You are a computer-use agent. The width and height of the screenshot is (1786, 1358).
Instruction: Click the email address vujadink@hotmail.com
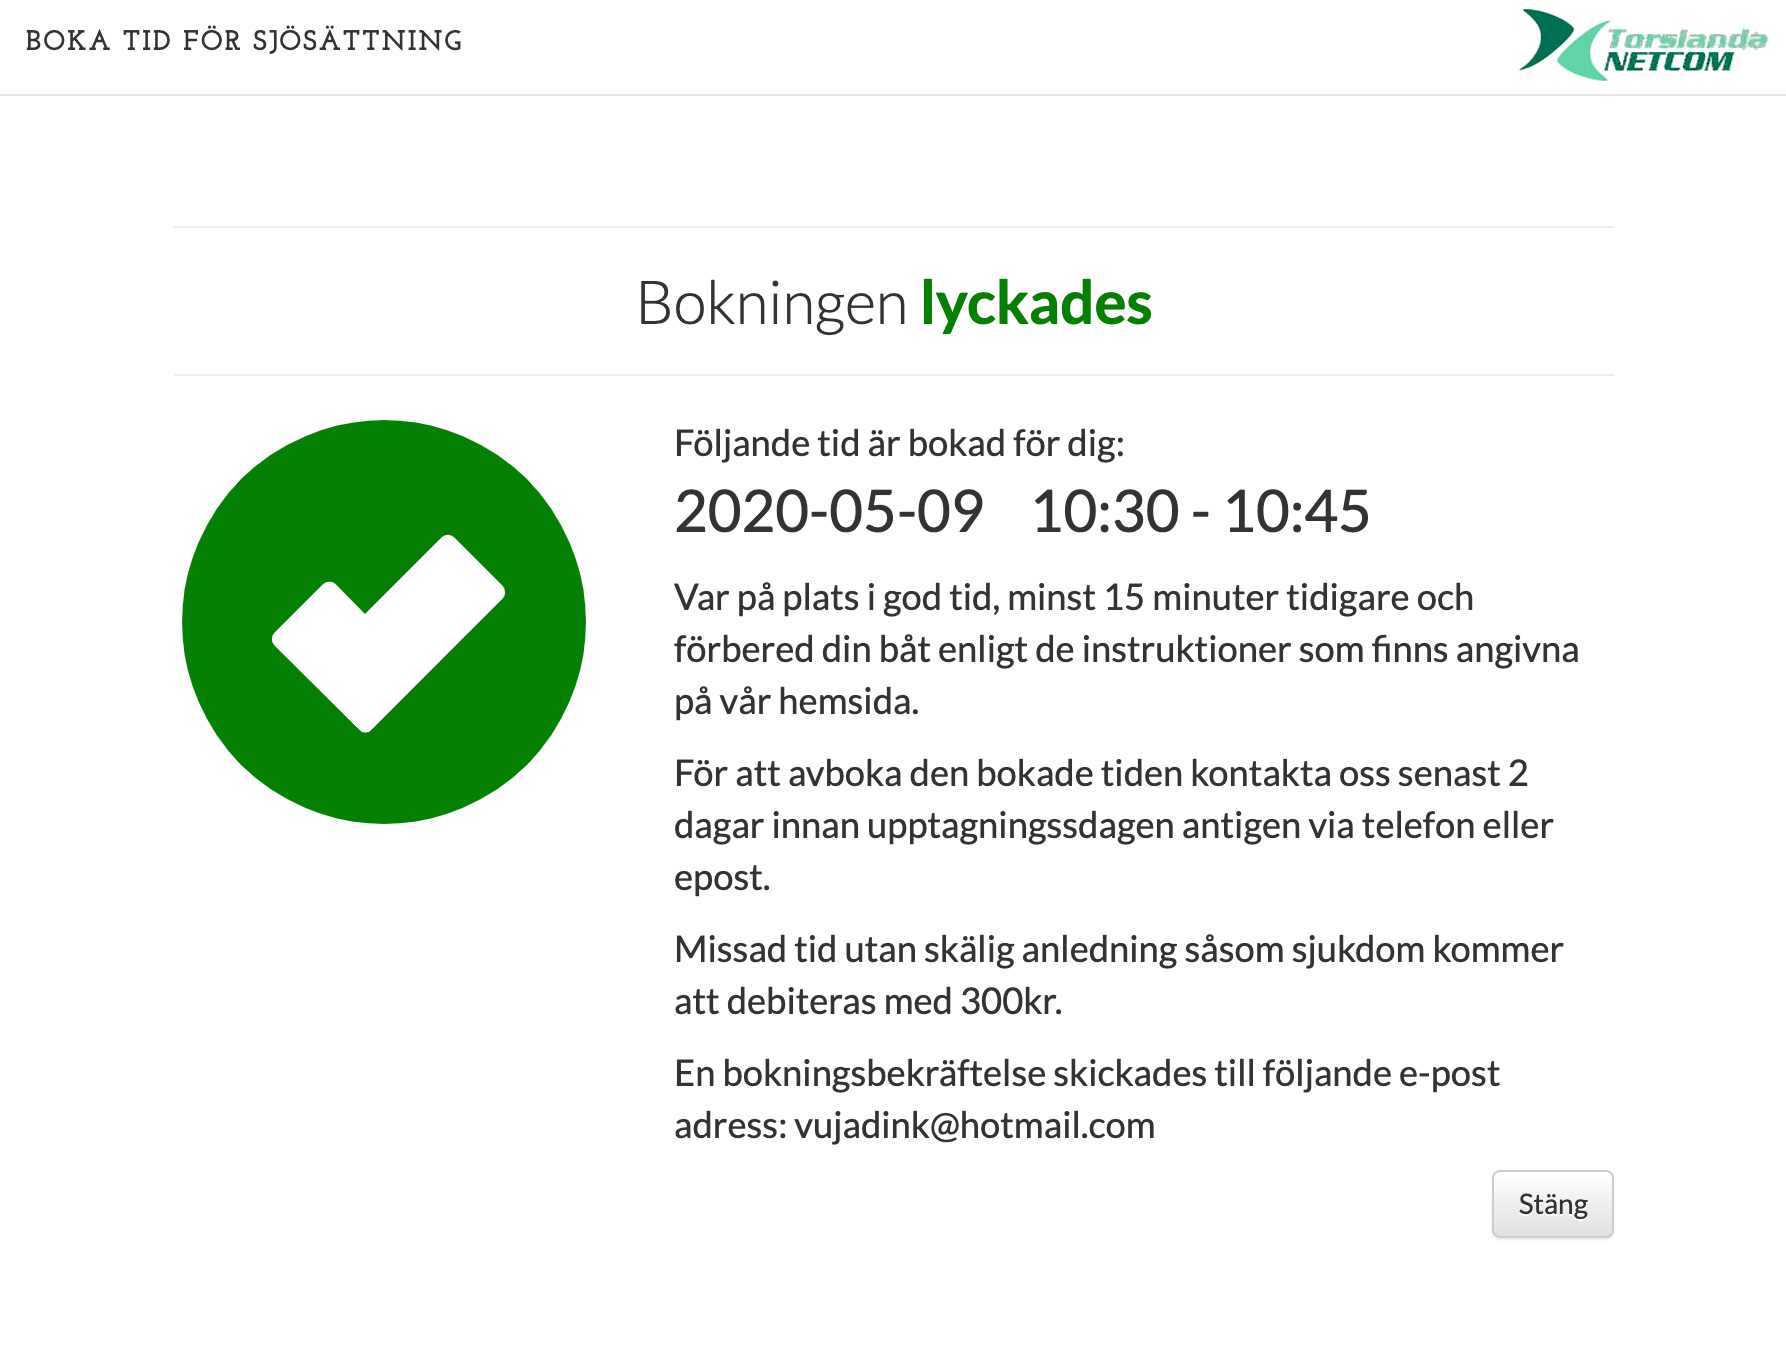[974, 1126]
